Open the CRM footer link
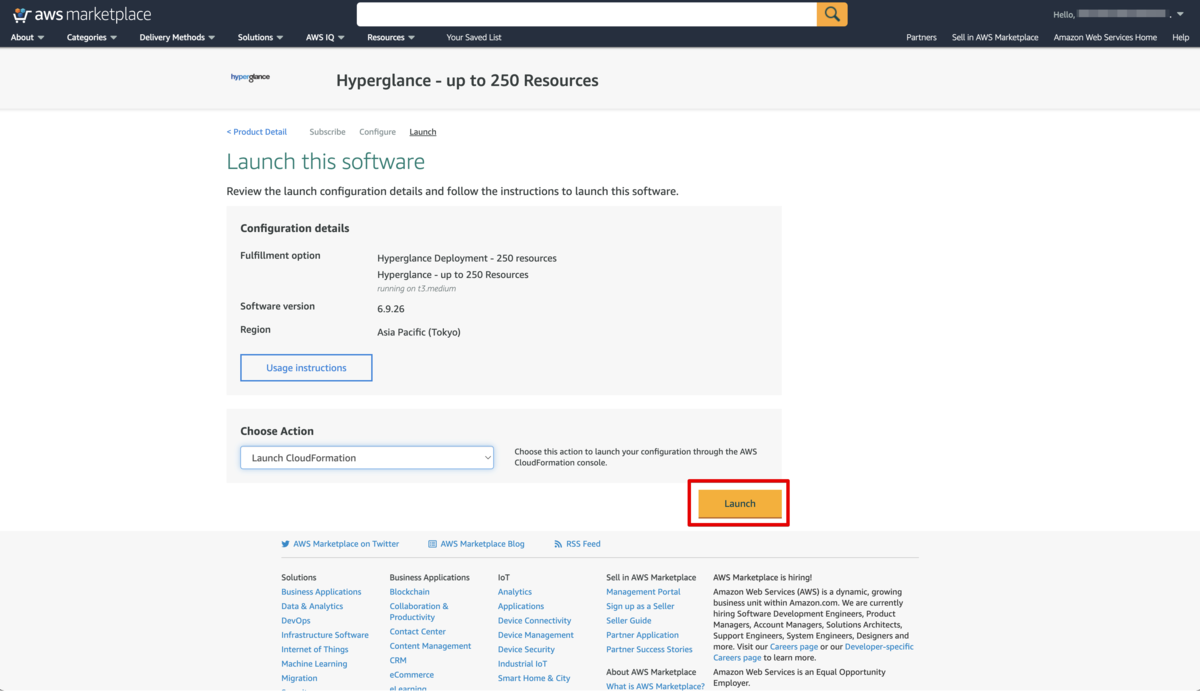The height and width of the screenshot is (693, 1200). pos(398,660)
